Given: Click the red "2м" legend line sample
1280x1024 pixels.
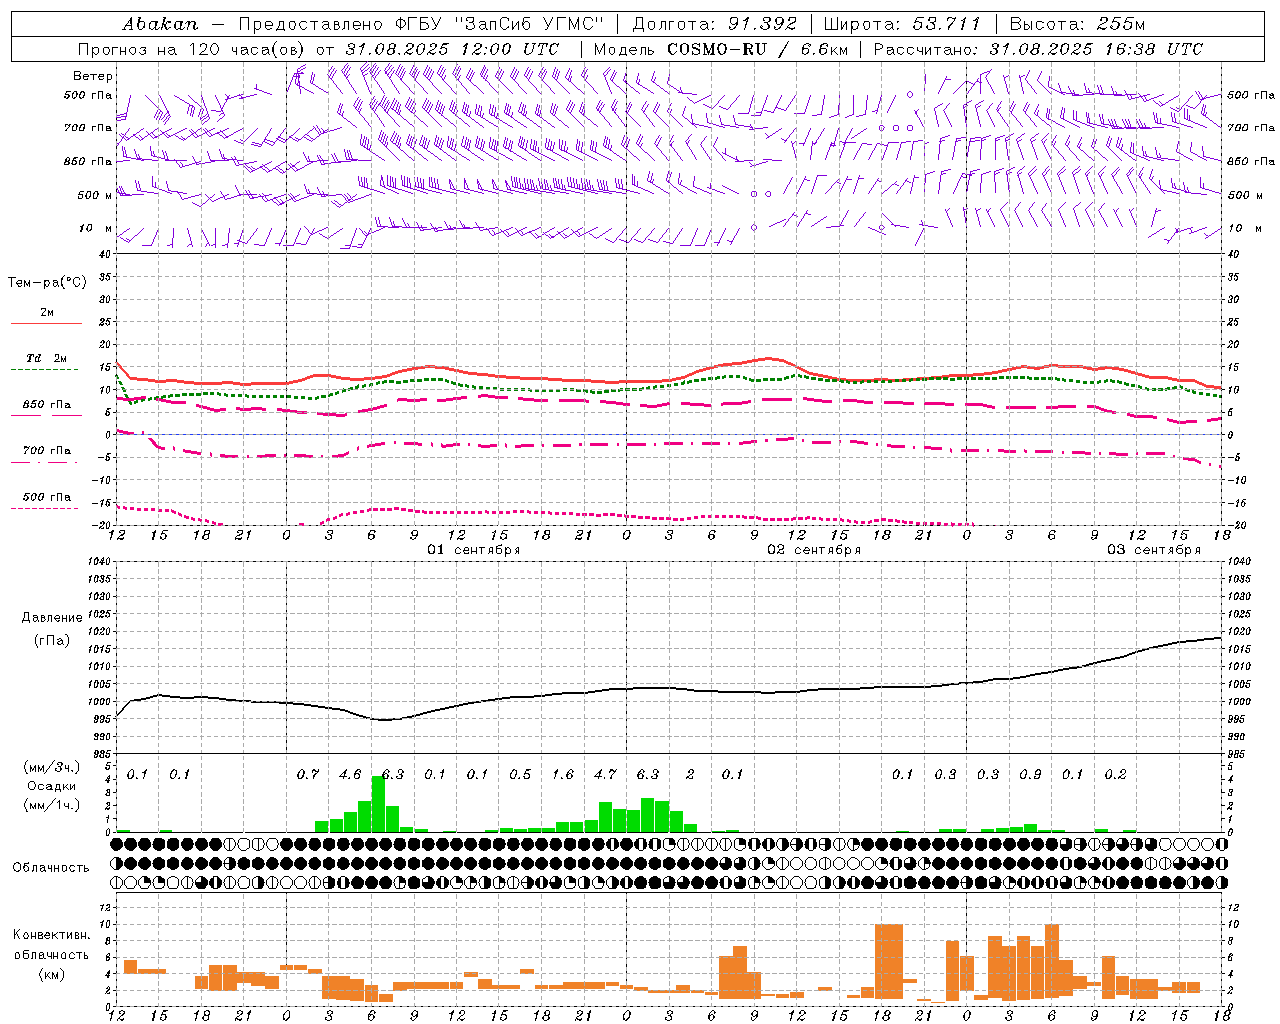Looking at the screenshot, I should tap(46, 323).
